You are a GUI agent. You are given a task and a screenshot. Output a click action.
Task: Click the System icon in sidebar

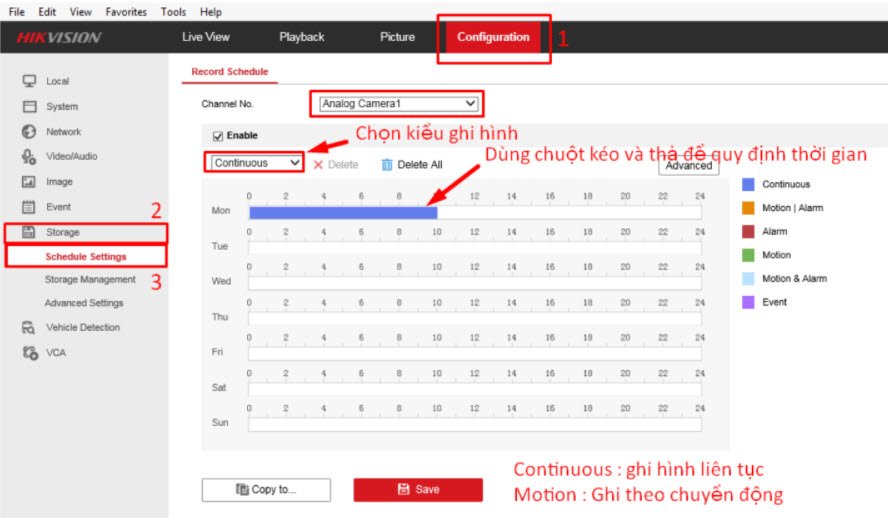pyautogui.click(x=29, y=106)
